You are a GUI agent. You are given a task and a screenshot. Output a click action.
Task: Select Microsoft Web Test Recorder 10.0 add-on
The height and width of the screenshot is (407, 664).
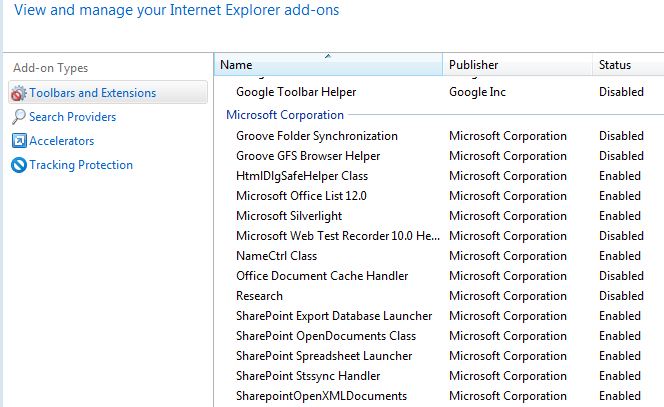[x=338, y=236]
